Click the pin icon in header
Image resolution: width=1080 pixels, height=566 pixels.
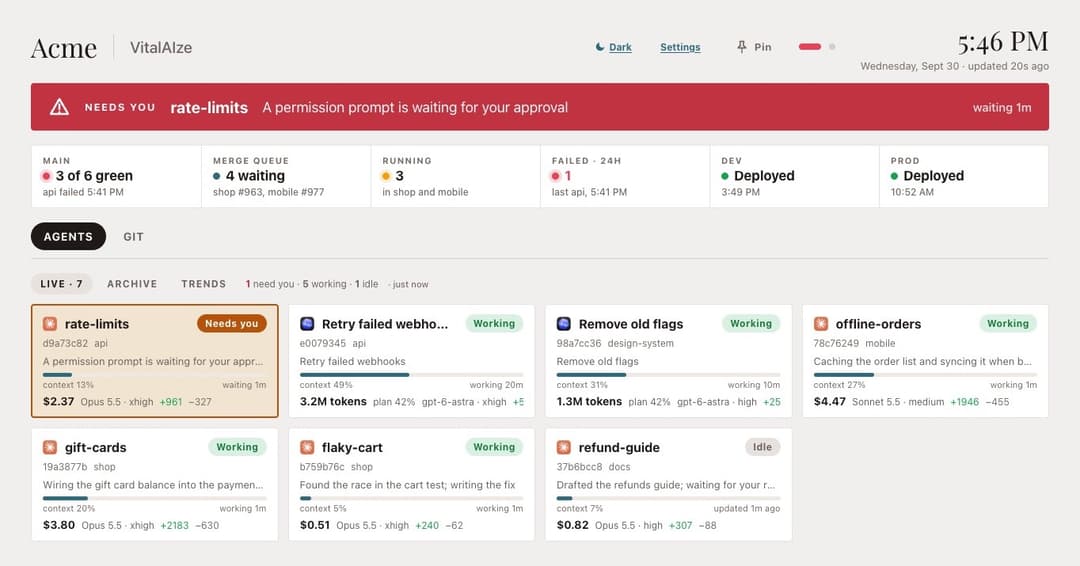pyautogui.click(x=741, y=47)
